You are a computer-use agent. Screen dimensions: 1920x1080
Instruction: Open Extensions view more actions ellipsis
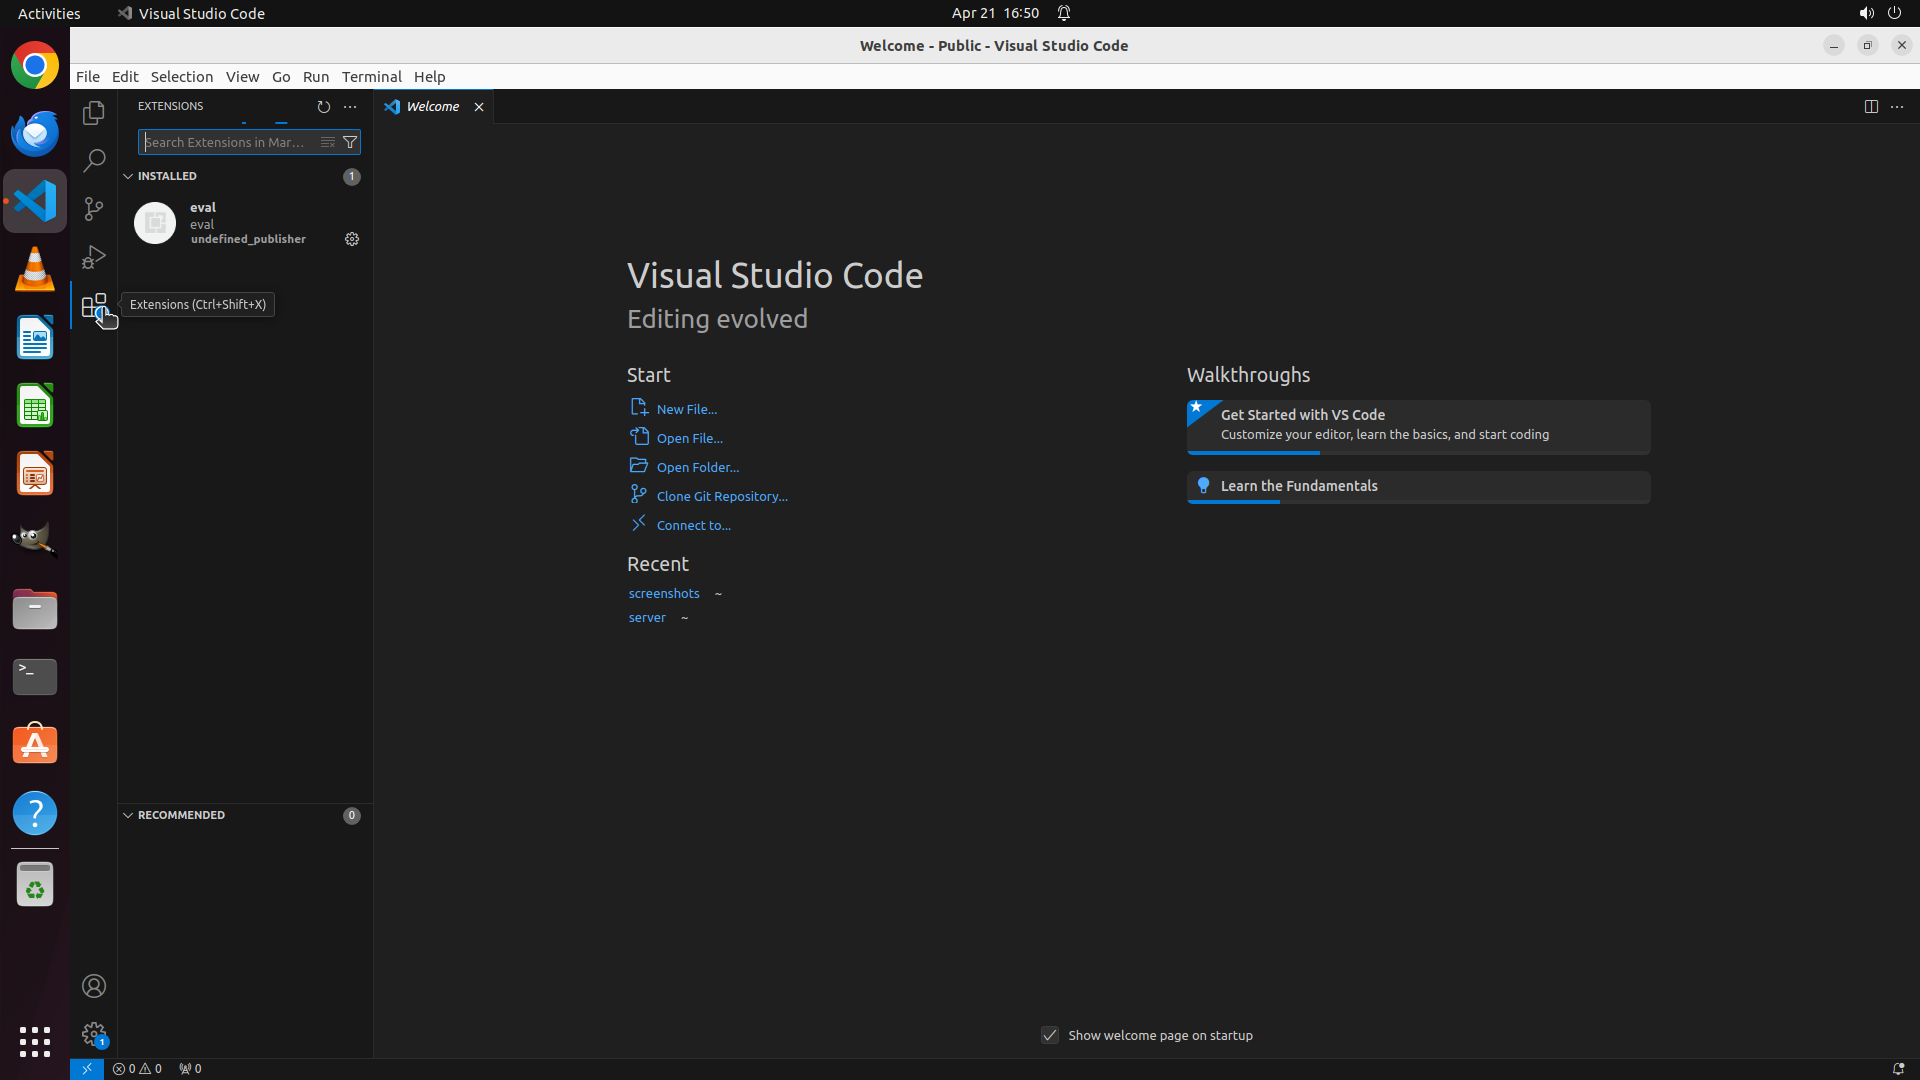click(350, 106)
